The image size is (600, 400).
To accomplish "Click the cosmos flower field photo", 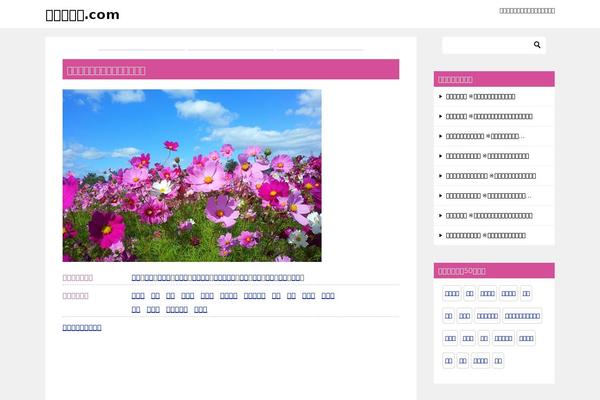I will (192, 175).
